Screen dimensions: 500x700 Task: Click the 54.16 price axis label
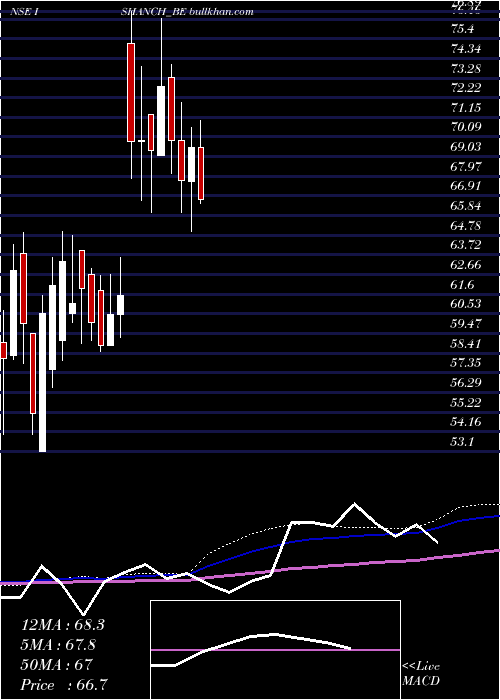pos(466,422)
